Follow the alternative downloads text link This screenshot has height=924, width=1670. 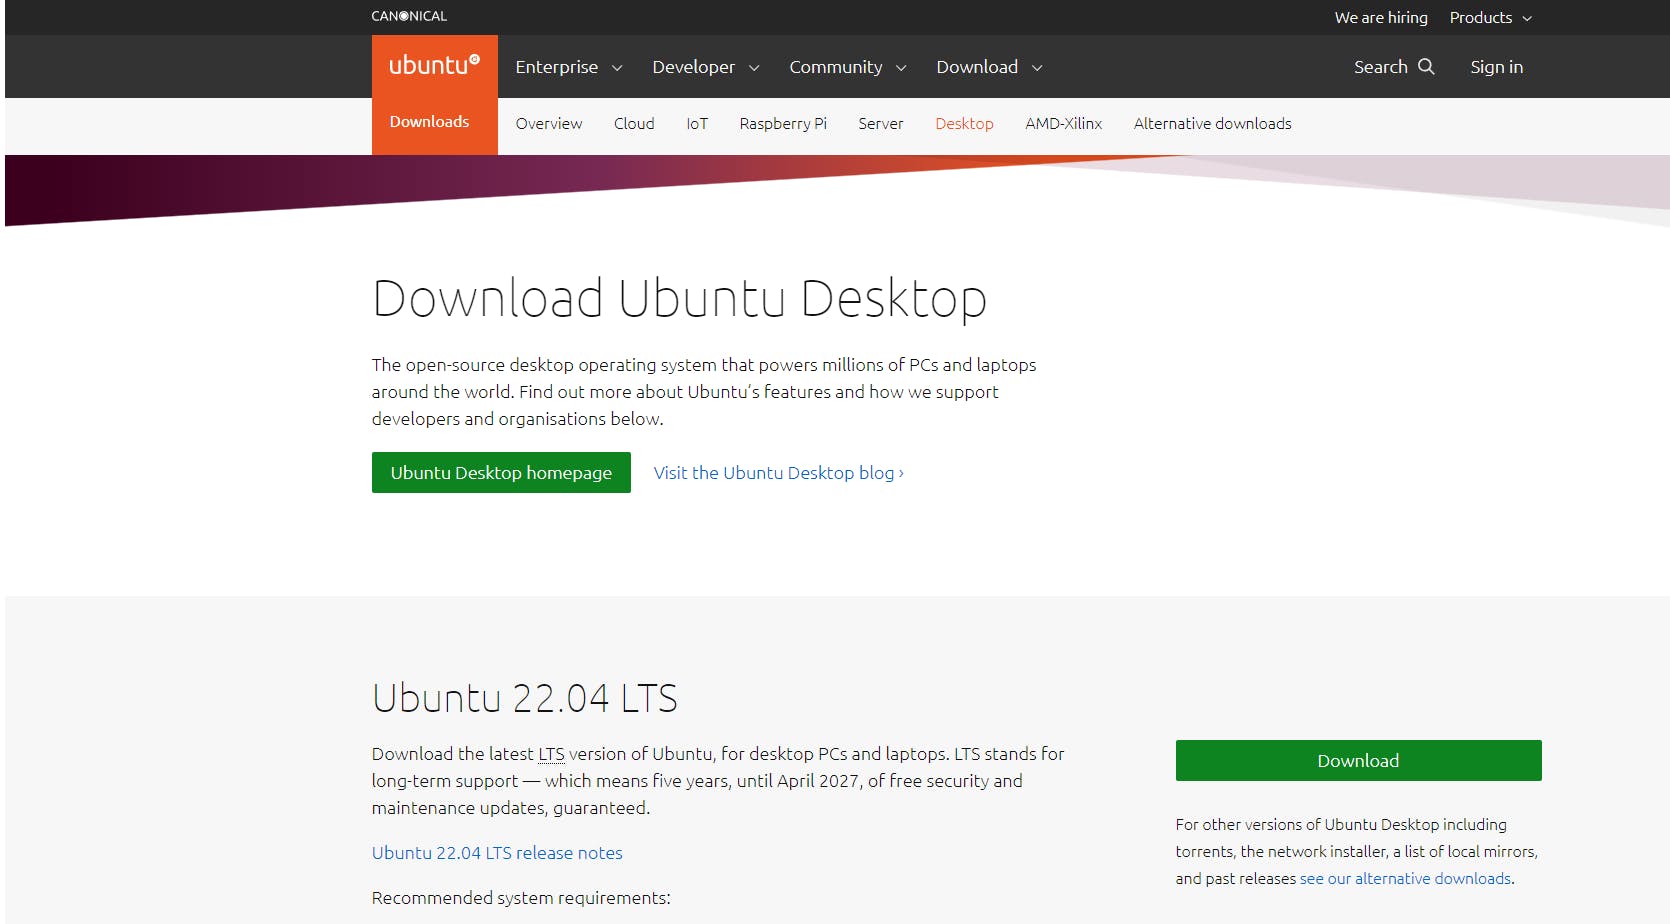point(1405,879)
